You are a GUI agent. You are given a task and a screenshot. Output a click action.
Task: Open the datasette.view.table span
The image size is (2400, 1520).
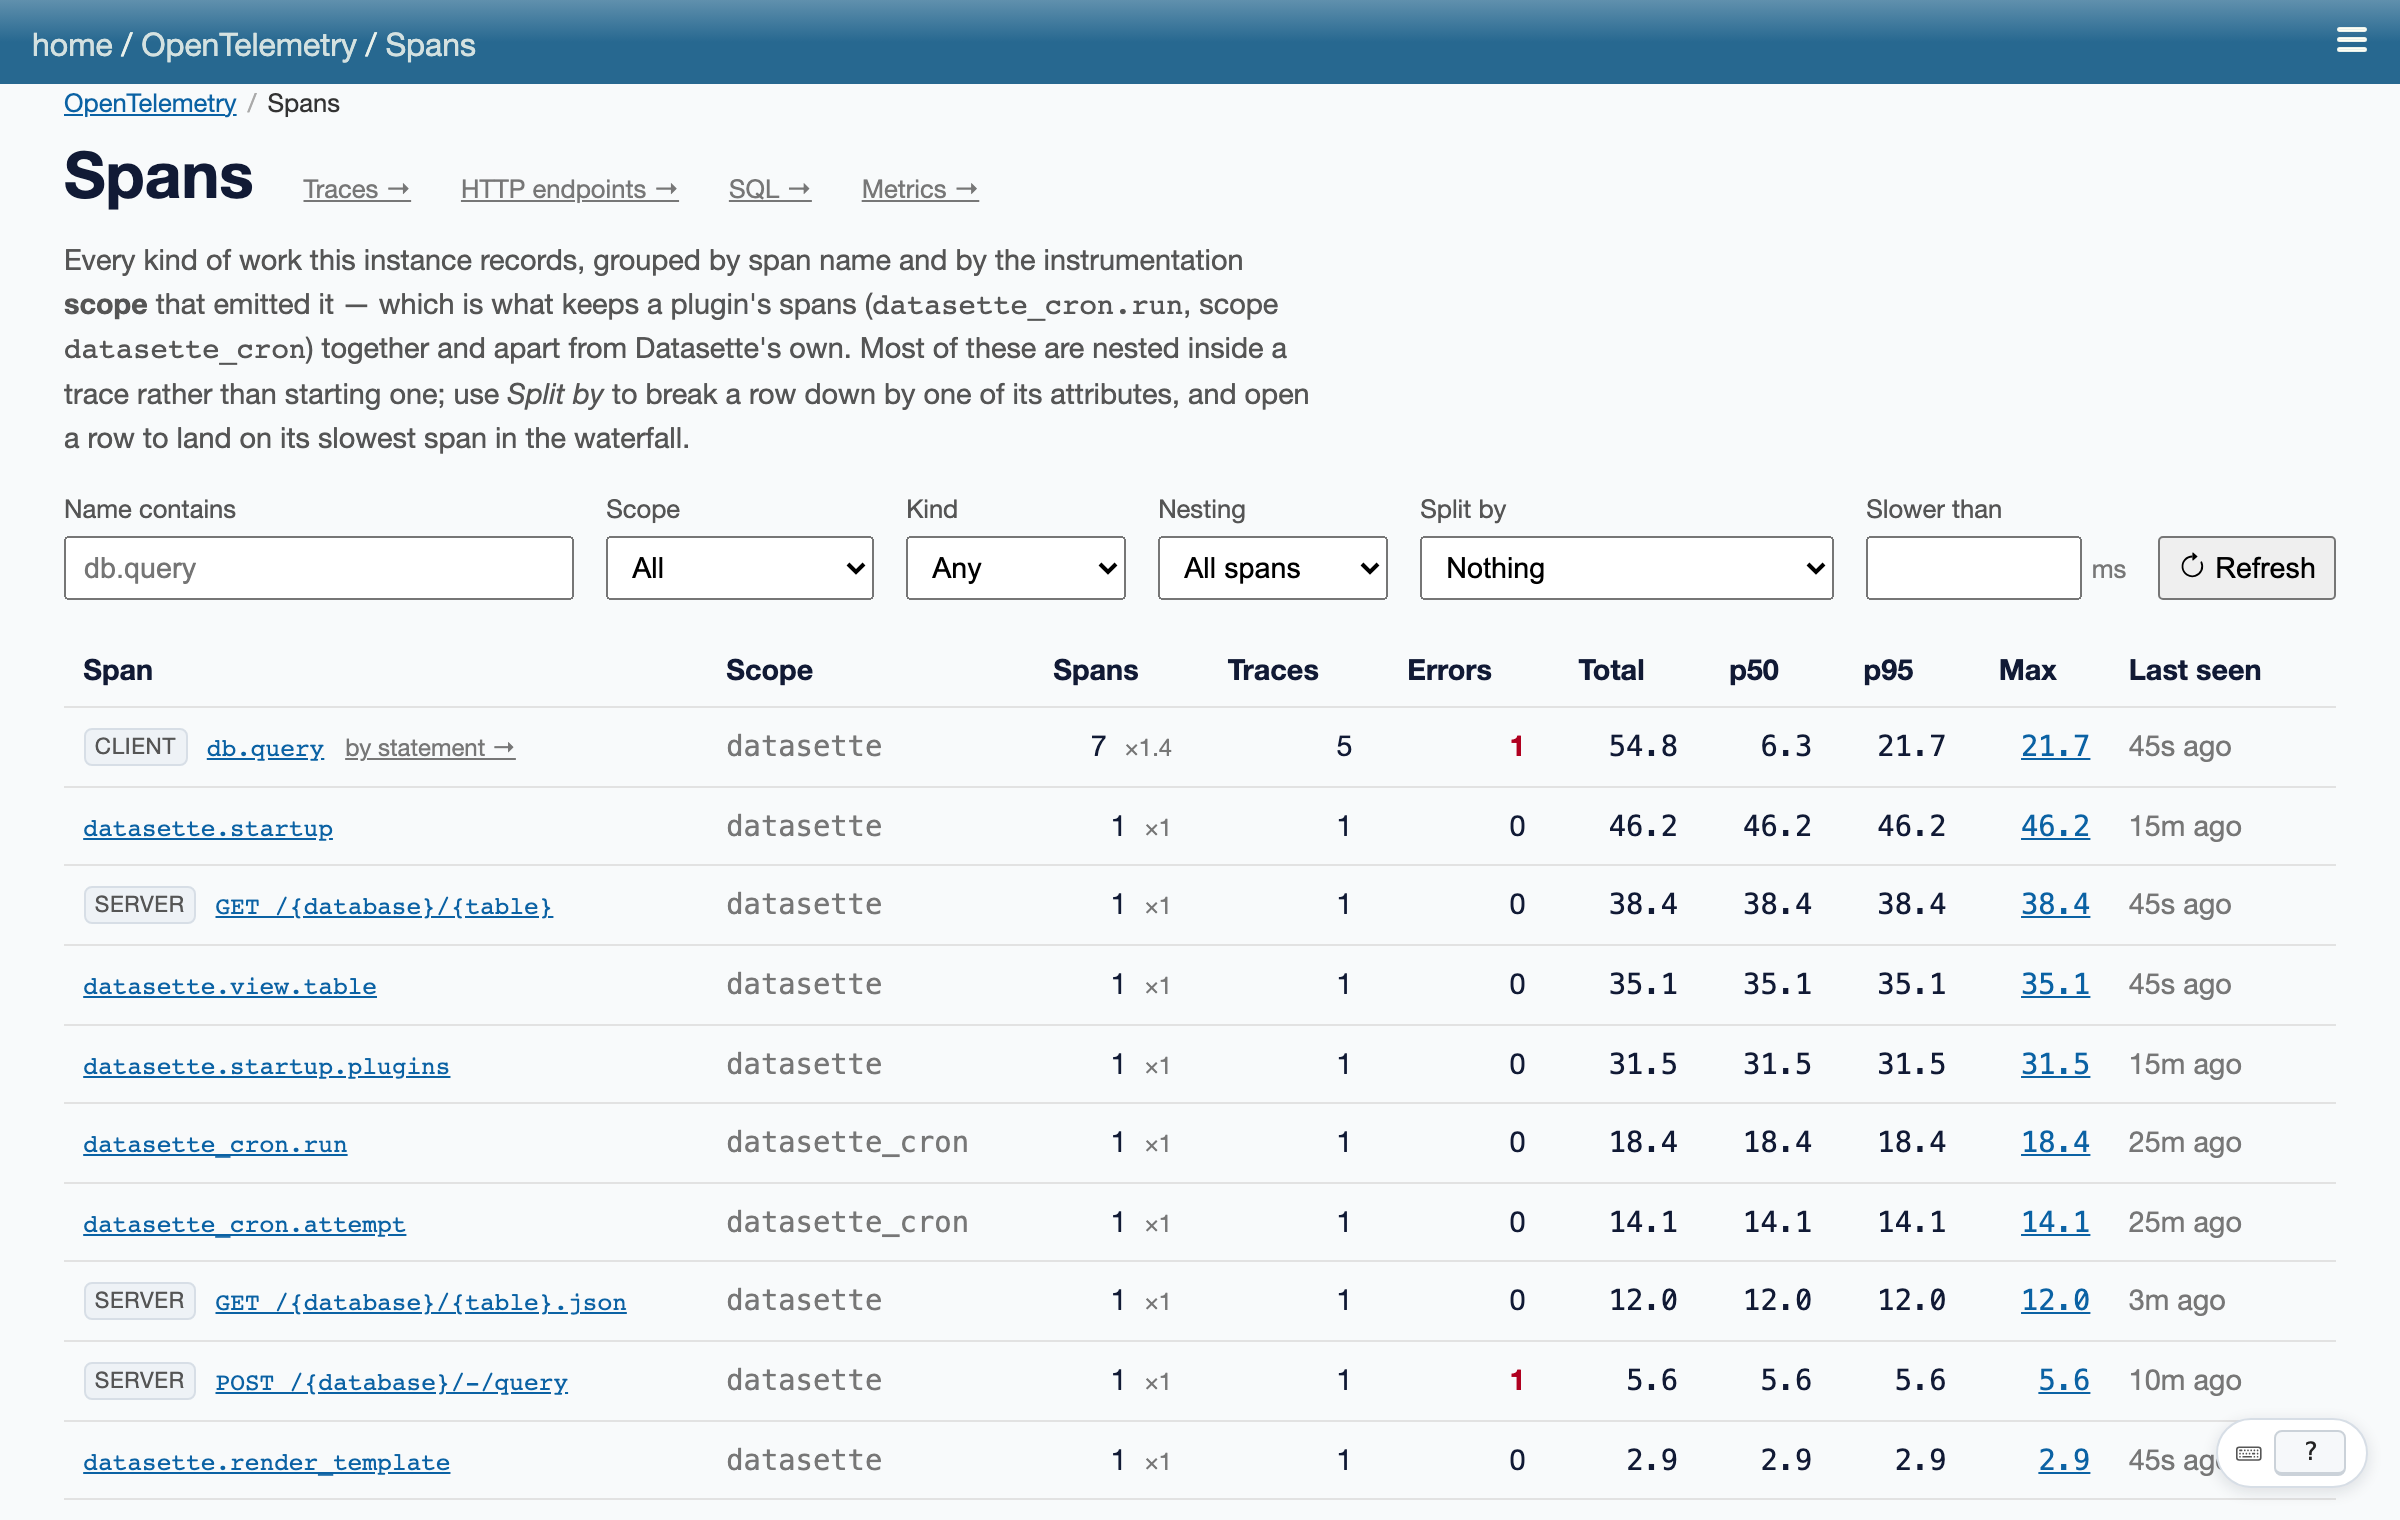(230, 986)
